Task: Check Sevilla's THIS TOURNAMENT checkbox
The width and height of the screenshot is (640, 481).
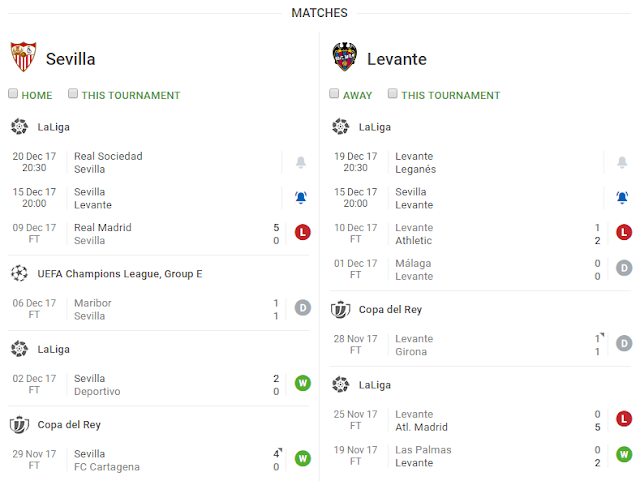Action: click(x=73, y=94)
